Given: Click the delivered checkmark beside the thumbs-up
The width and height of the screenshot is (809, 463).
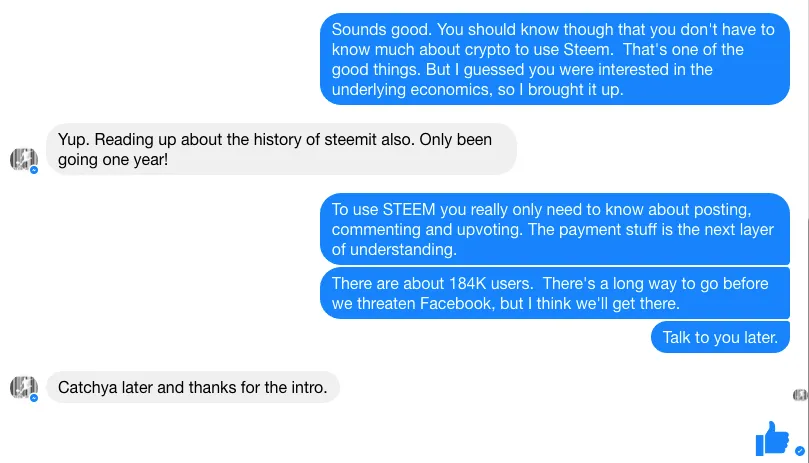Looking at the screenshot, I should [x=800, y=451].
